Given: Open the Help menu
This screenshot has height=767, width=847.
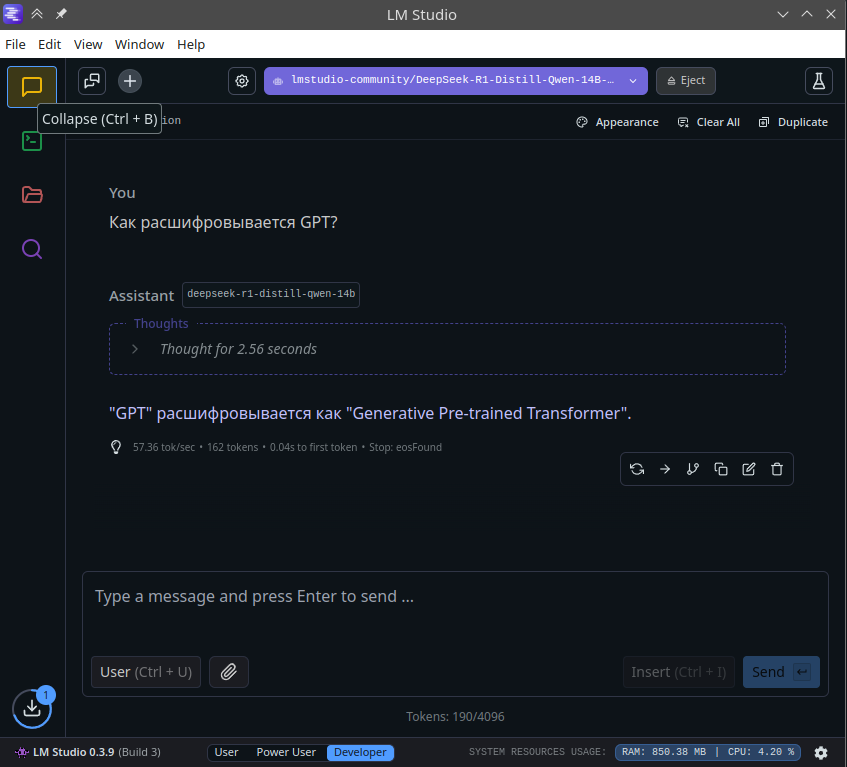Looking at the screenshot, I should (191, 44).
